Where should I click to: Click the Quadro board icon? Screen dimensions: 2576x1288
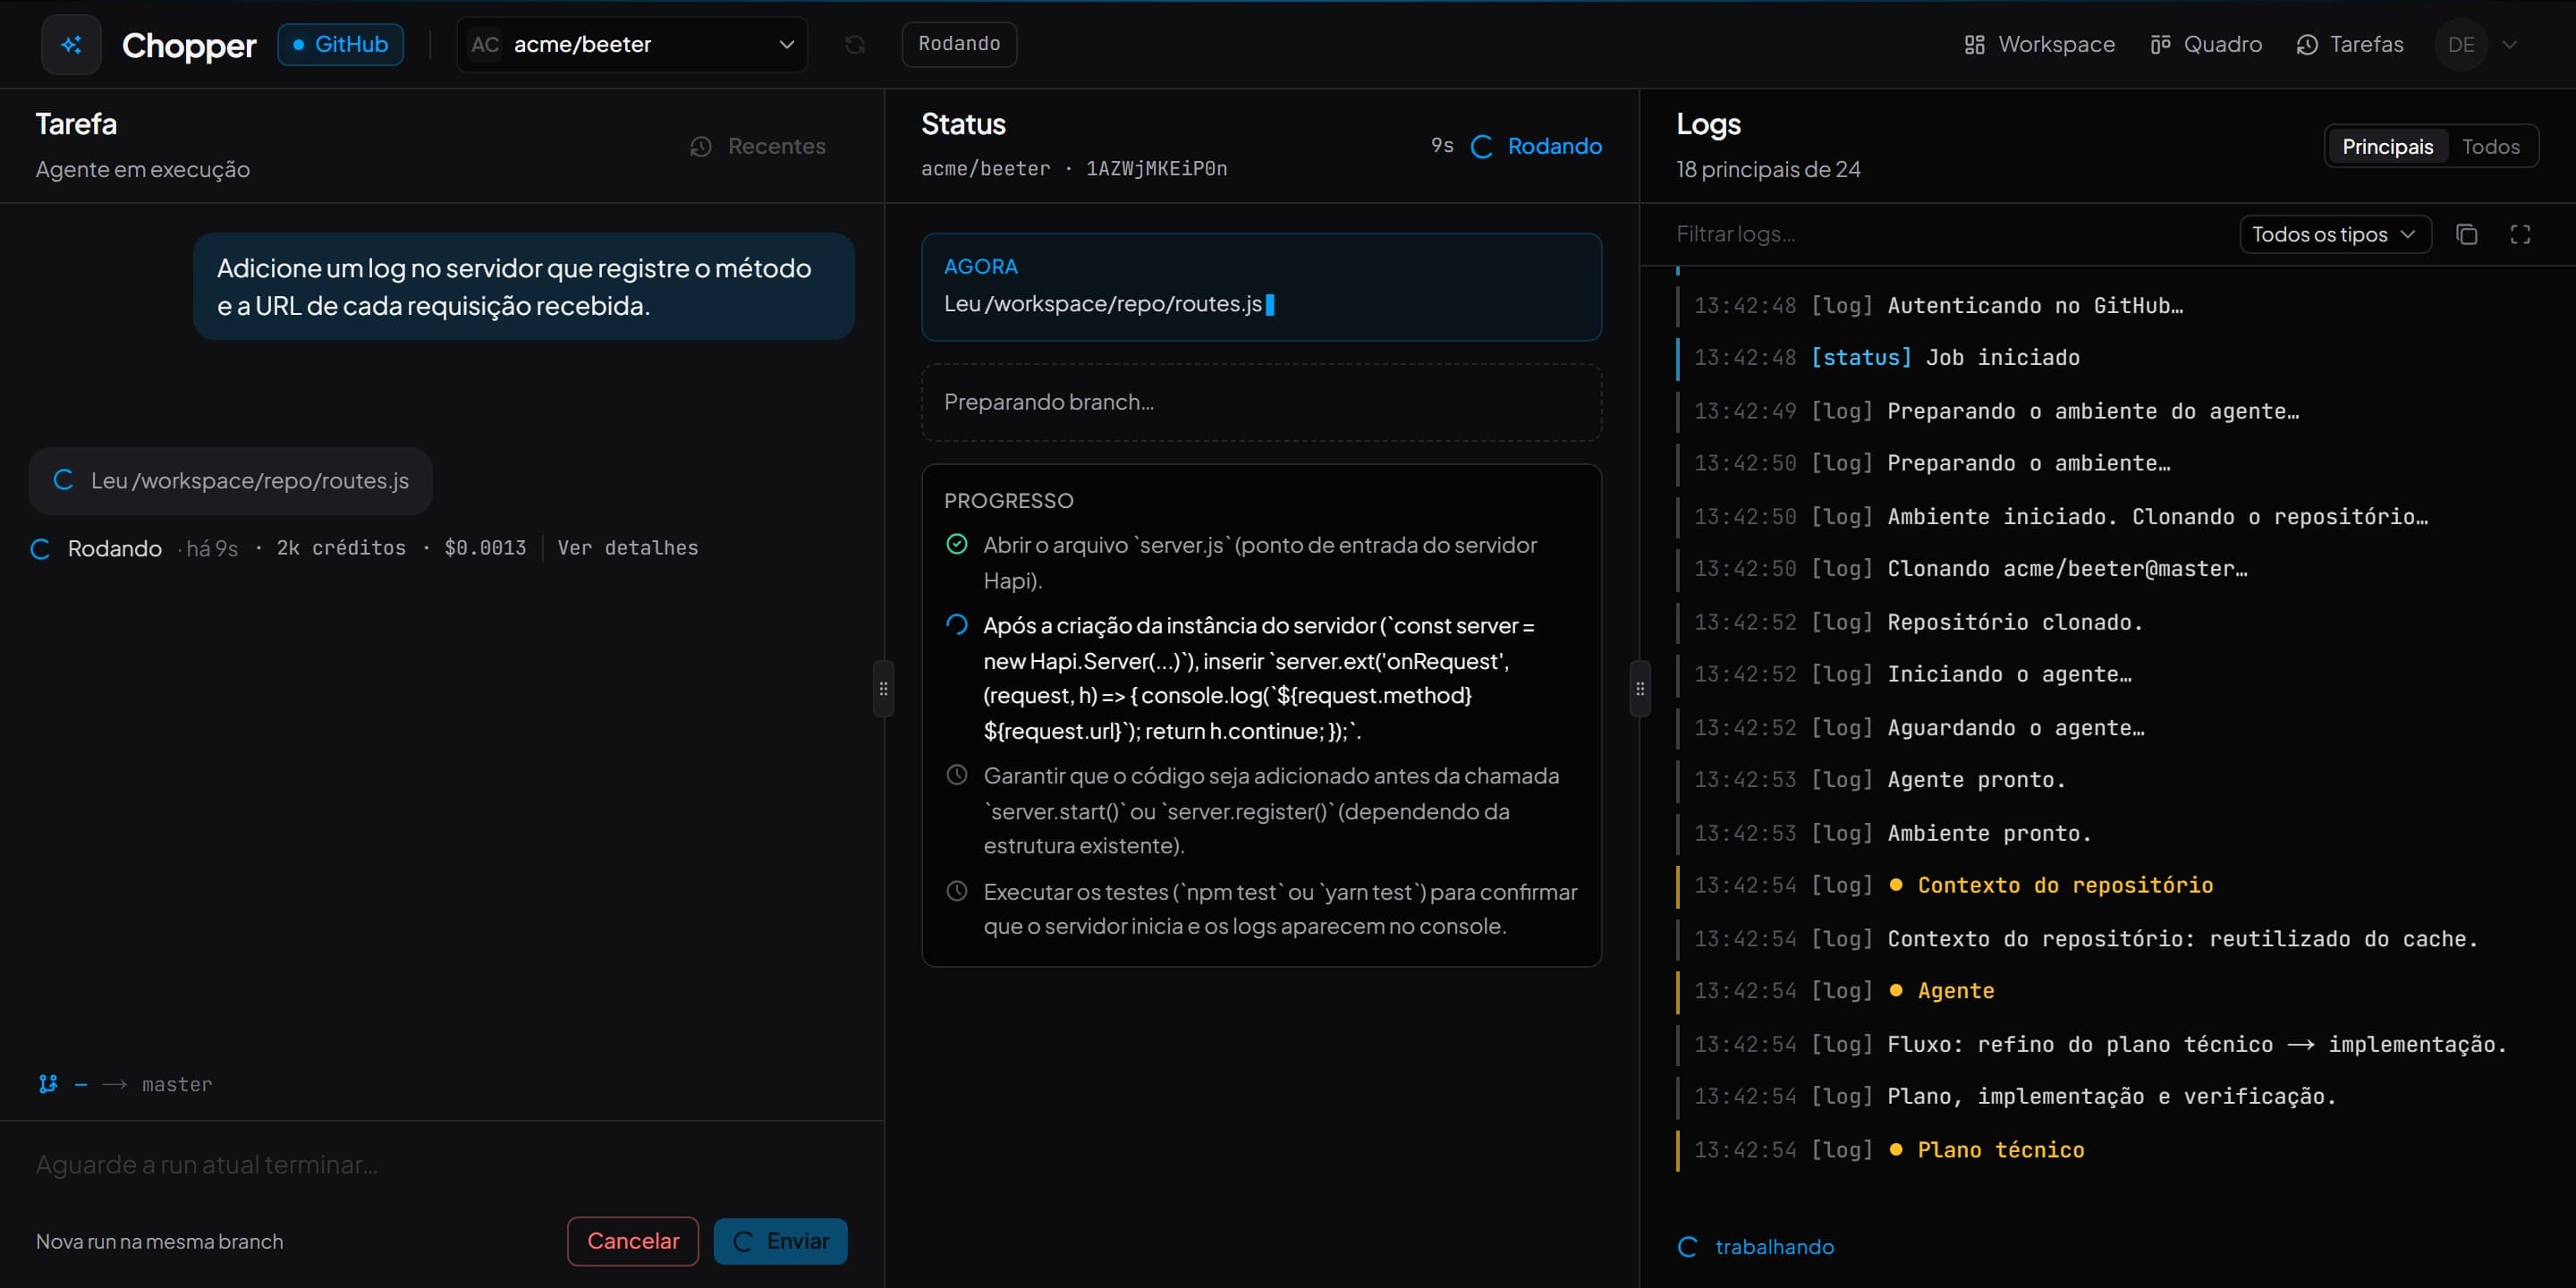tap(2160, 45)
